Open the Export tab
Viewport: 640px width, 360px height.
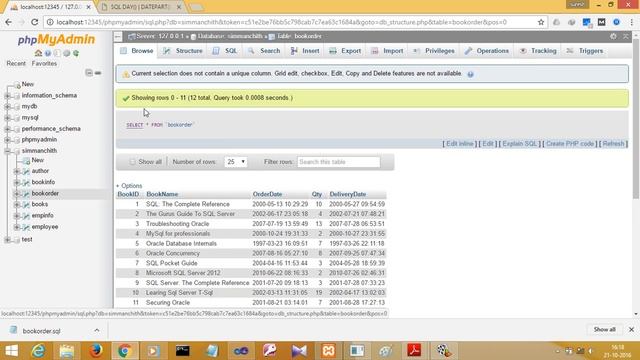tap(345, 51)
